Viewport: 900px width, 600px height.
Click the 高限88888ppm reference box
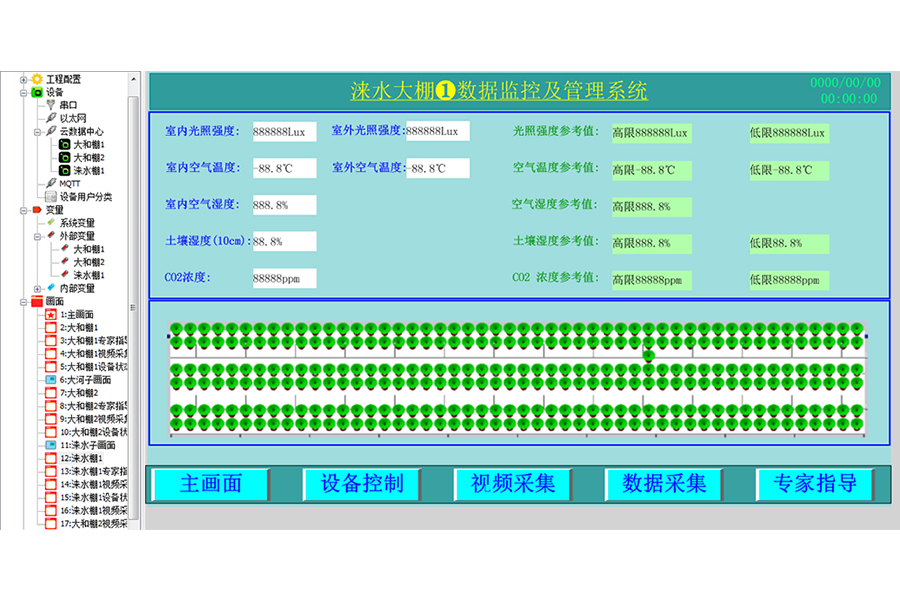[x=651, y=280]
